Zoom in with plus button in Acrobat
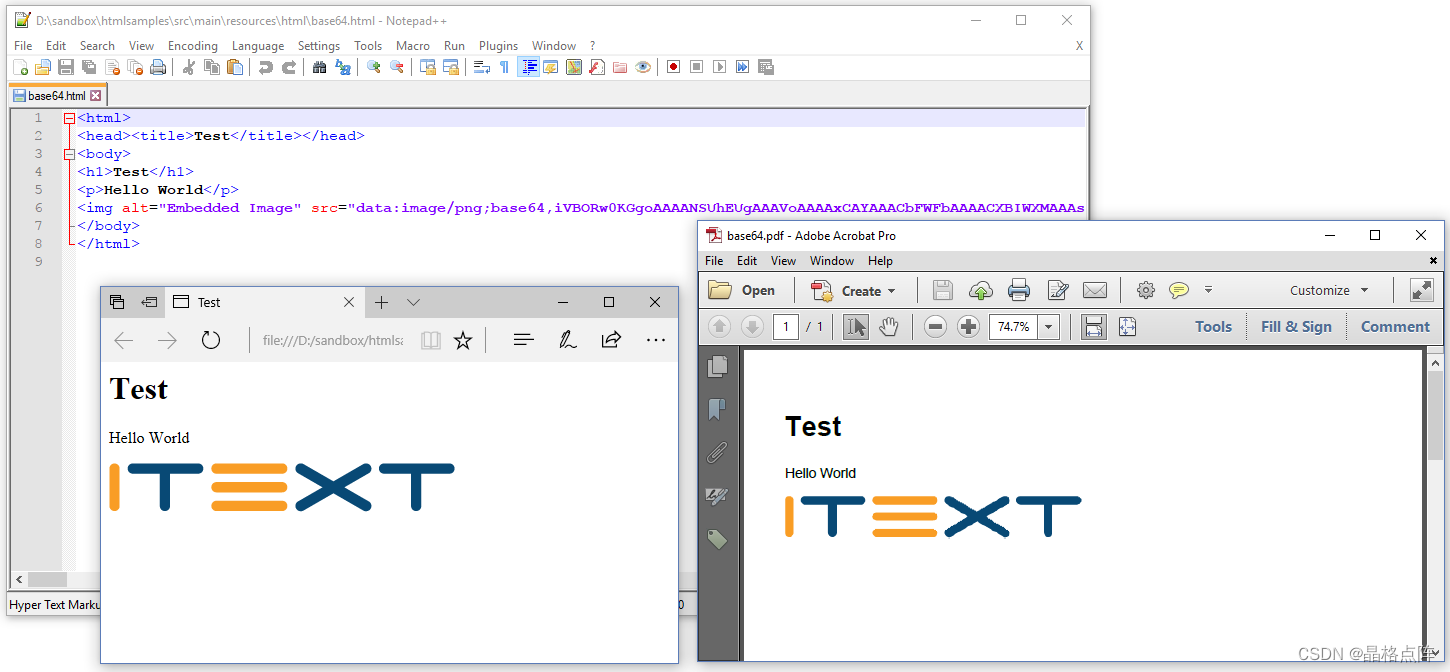 [x=968, y=327]
